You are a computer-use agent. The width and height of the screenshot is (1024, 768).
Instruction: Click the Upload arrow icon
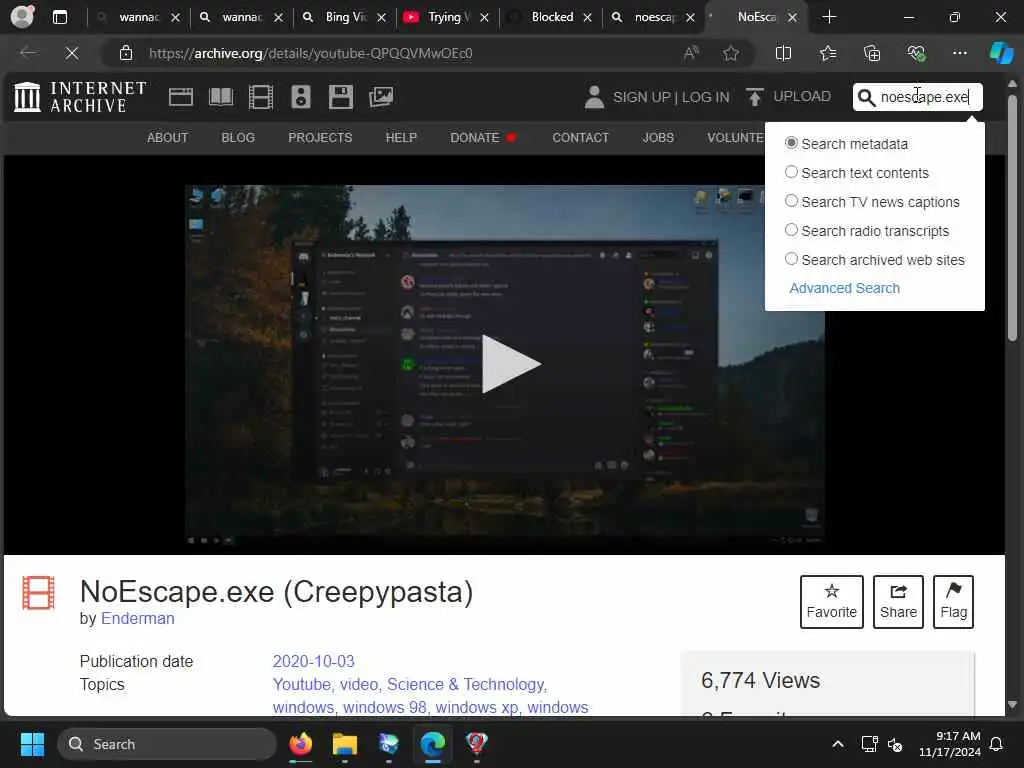(755, 97)
